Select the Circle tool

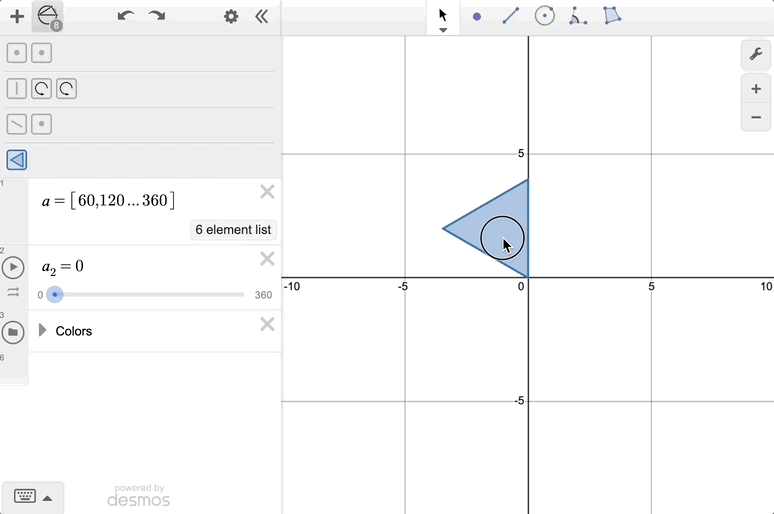pos(544,16)
